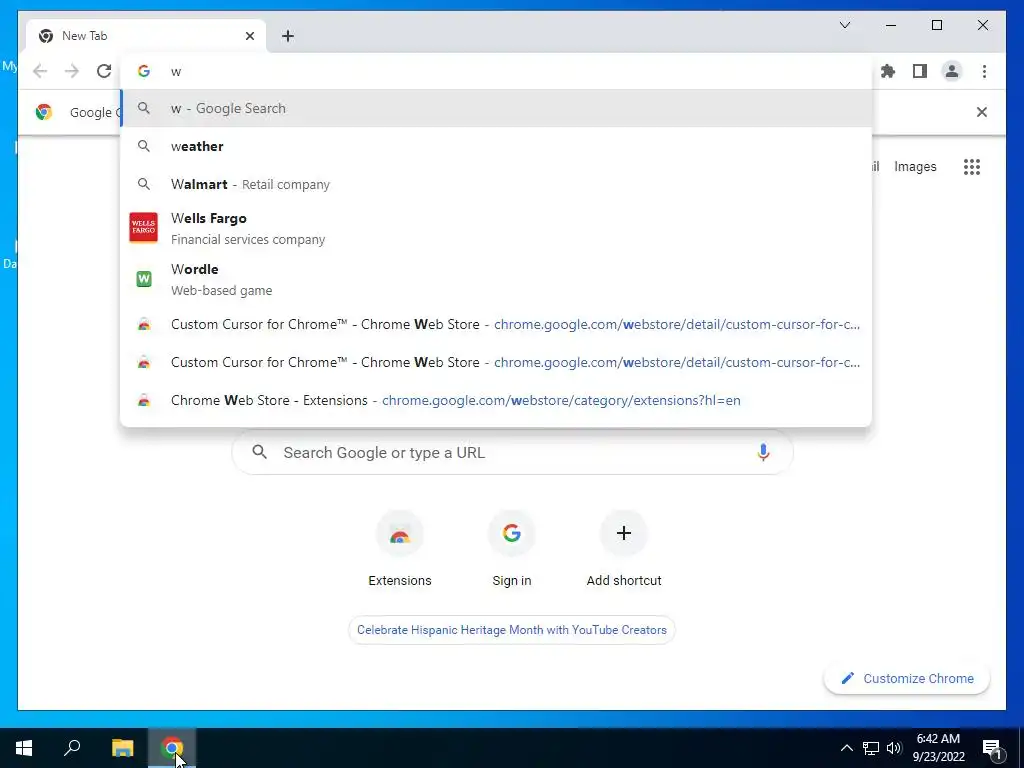This screenshot has width=1024, height=768.
Task: Open File Explorer from the taskbar
Action: pyautogui.click(x=122, y=748)
